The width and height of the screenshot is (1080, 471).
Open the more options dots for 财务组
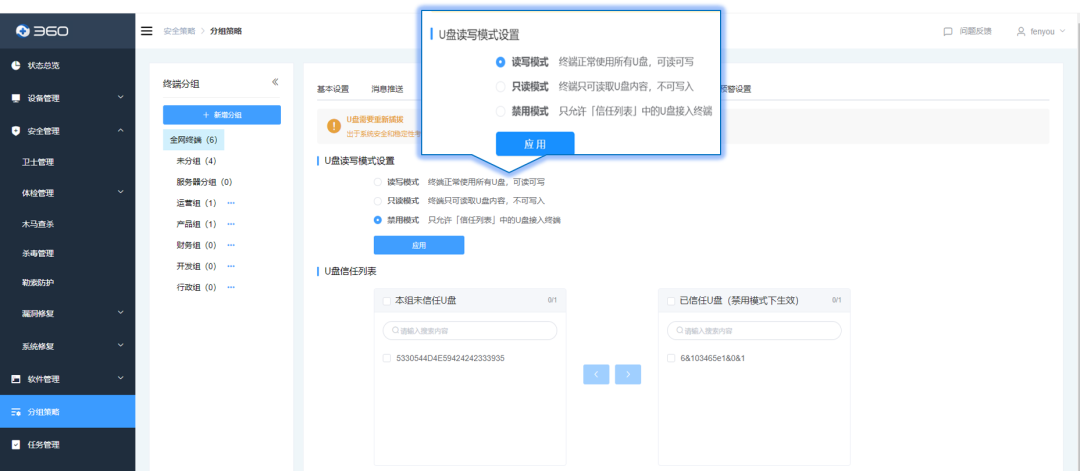click(231, 245)
